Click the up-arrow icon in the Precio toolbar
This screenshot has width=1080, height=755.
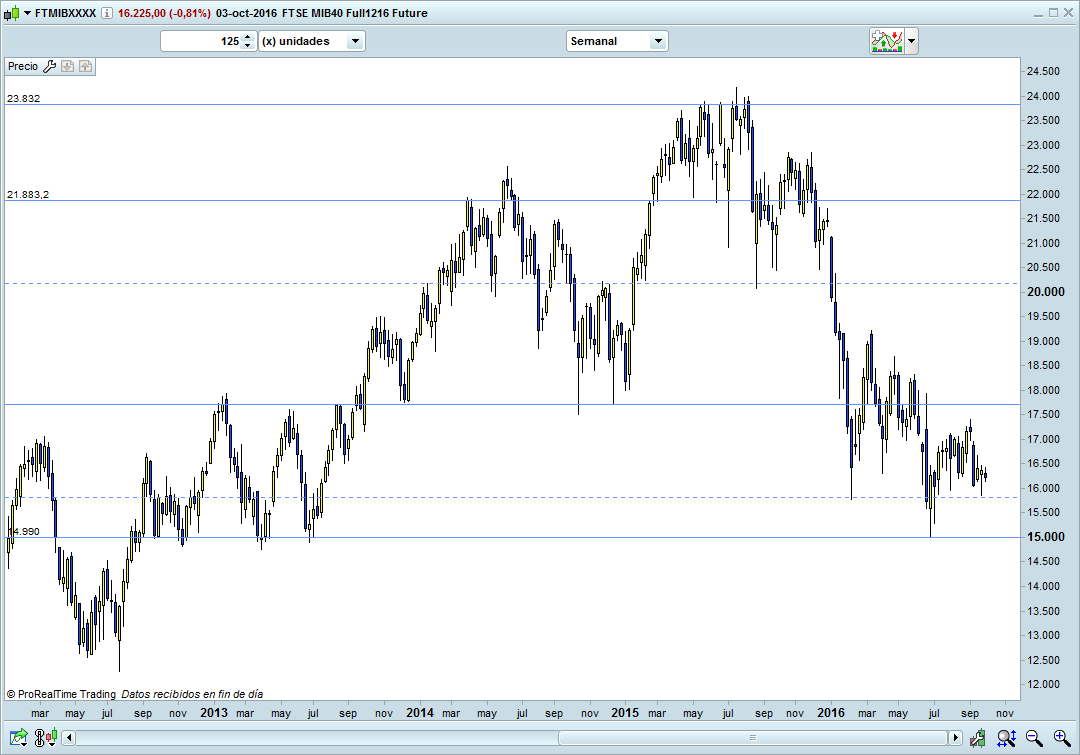85,66
